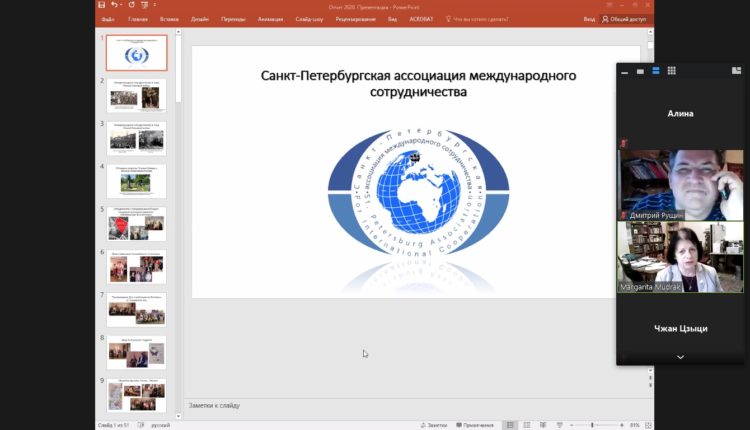Click the zoom out minus button
Viewport: 750px width, 430px height.
pyautogui.click(x=572, y=425)
